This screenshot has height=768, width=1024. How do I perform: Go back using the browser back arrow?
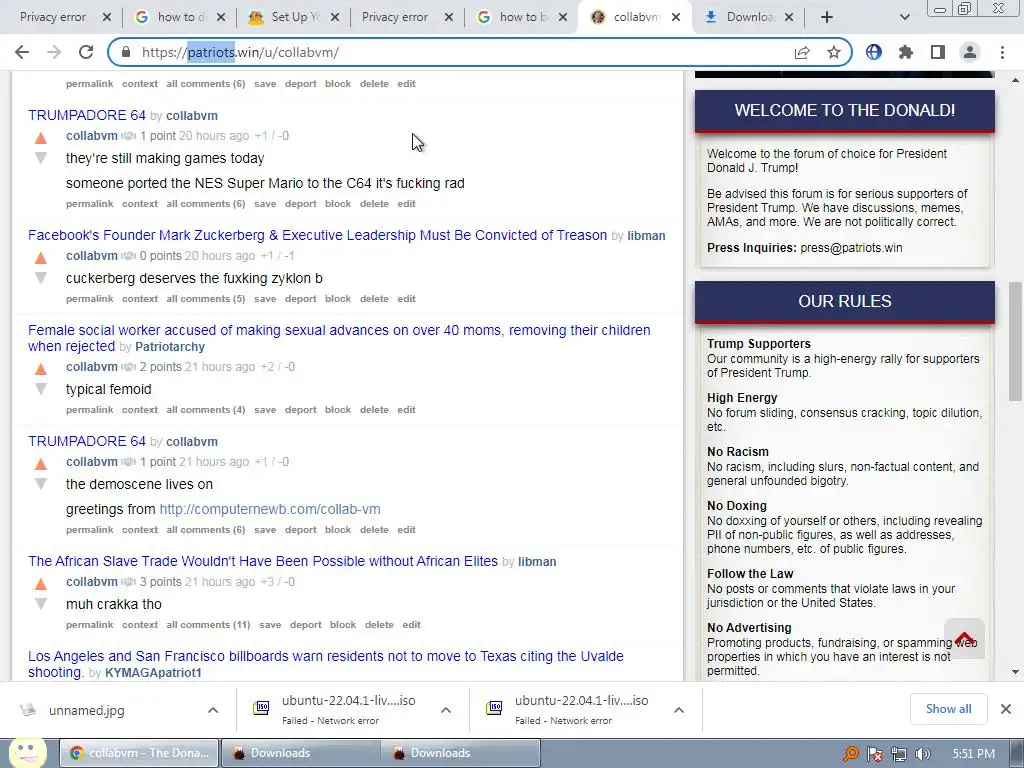point(22,52)
